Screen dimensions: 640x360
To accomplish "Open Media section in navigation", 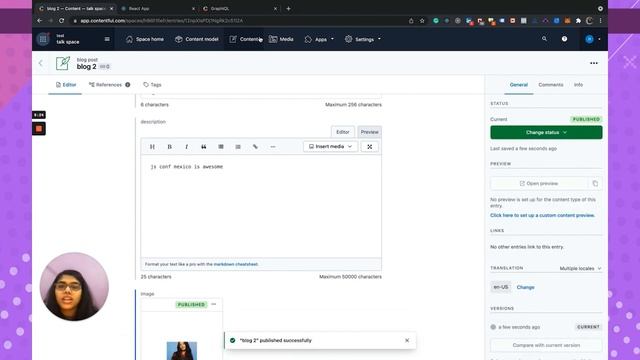I will pyautogui.click(x=281, y=39).
